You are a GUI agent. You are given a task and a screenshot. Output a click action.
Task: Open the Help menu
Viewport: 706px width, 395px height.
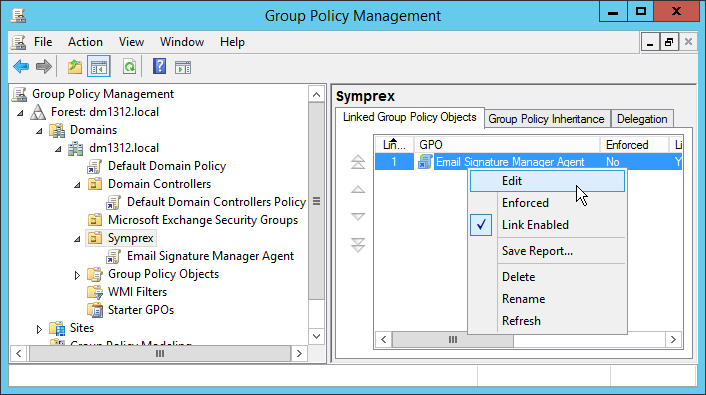tap(232, 42)
